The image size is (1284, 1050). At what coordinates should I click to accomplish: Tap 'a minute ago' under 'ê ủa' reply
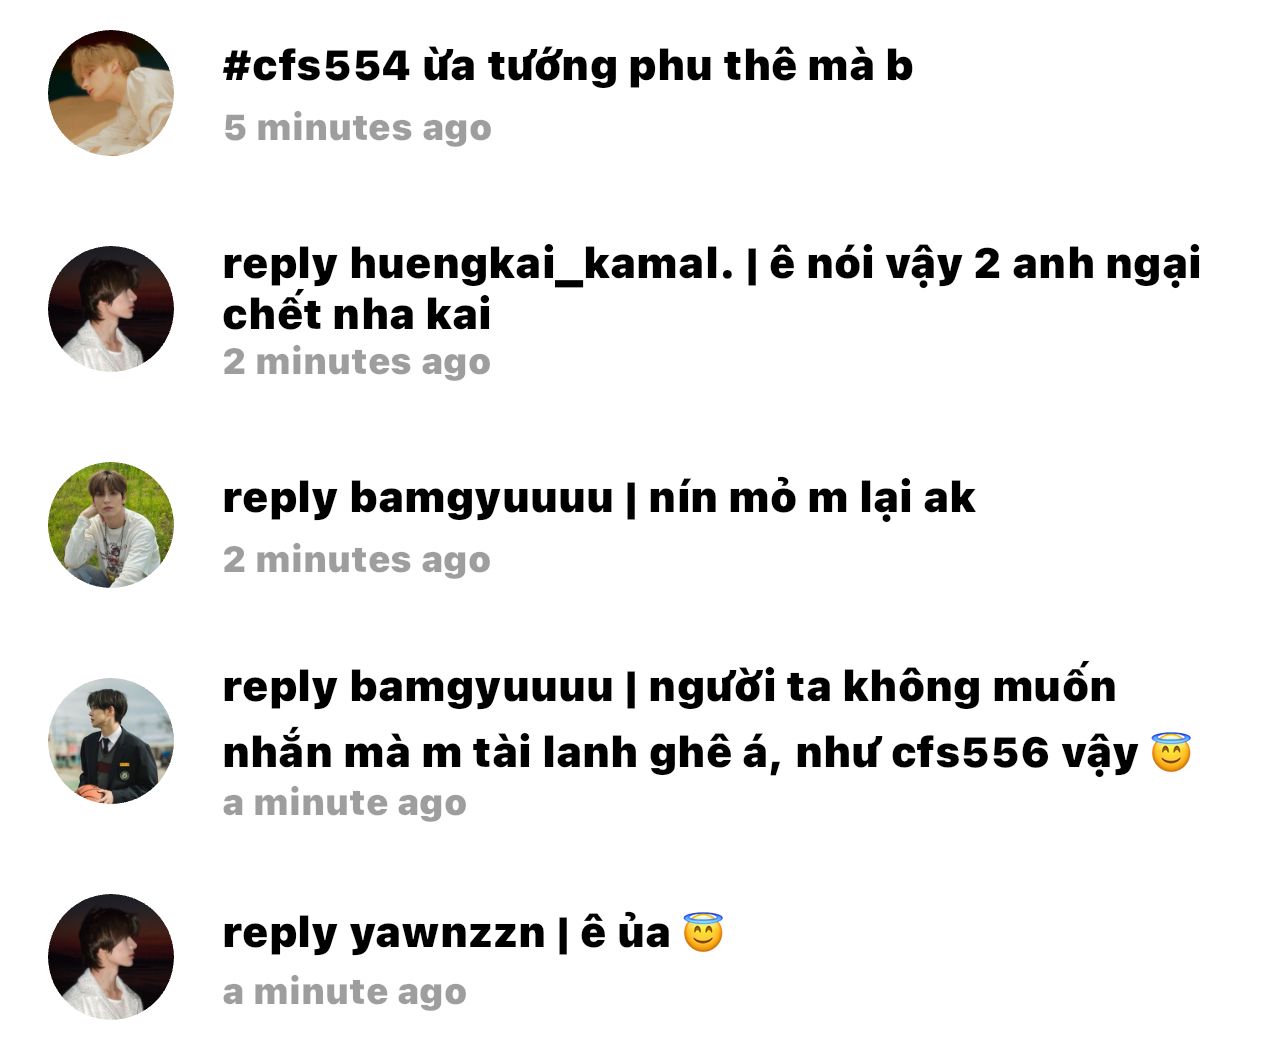pyautogui.click(x=345, y=992)
